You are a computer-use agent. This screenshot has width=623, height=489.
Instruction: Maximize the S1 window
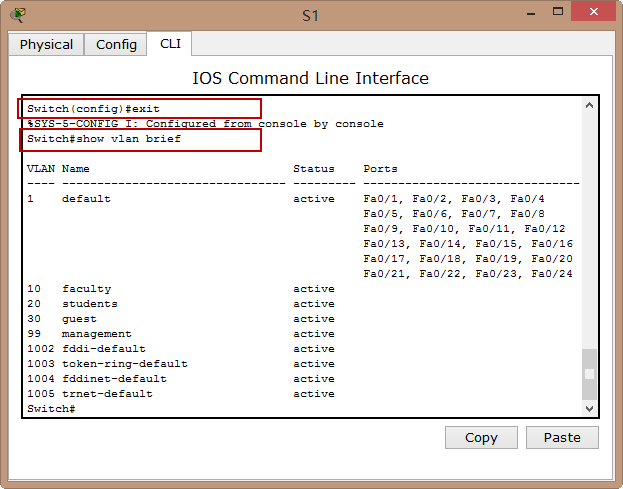(558, 12)
